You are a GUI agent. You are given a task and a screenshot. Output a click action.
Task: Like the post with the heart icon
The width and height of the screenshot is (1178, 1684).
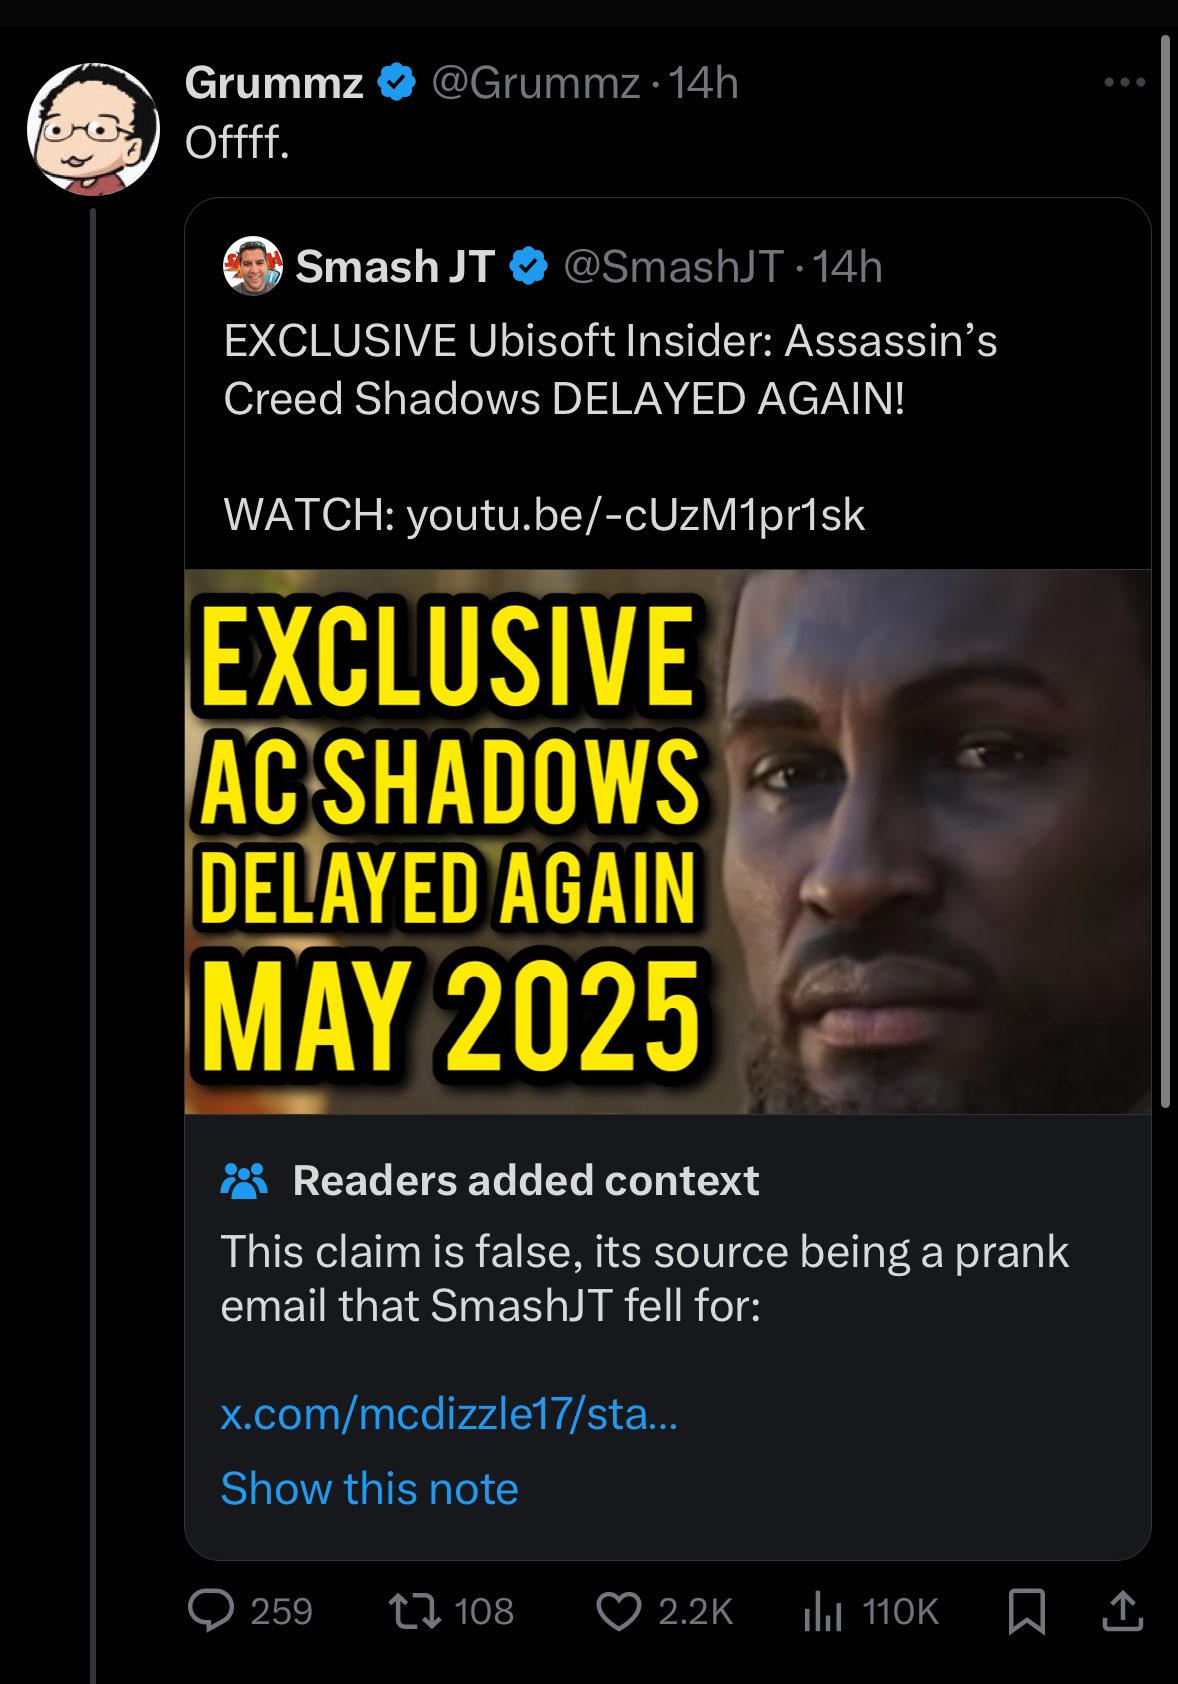tap(618, 1611)
